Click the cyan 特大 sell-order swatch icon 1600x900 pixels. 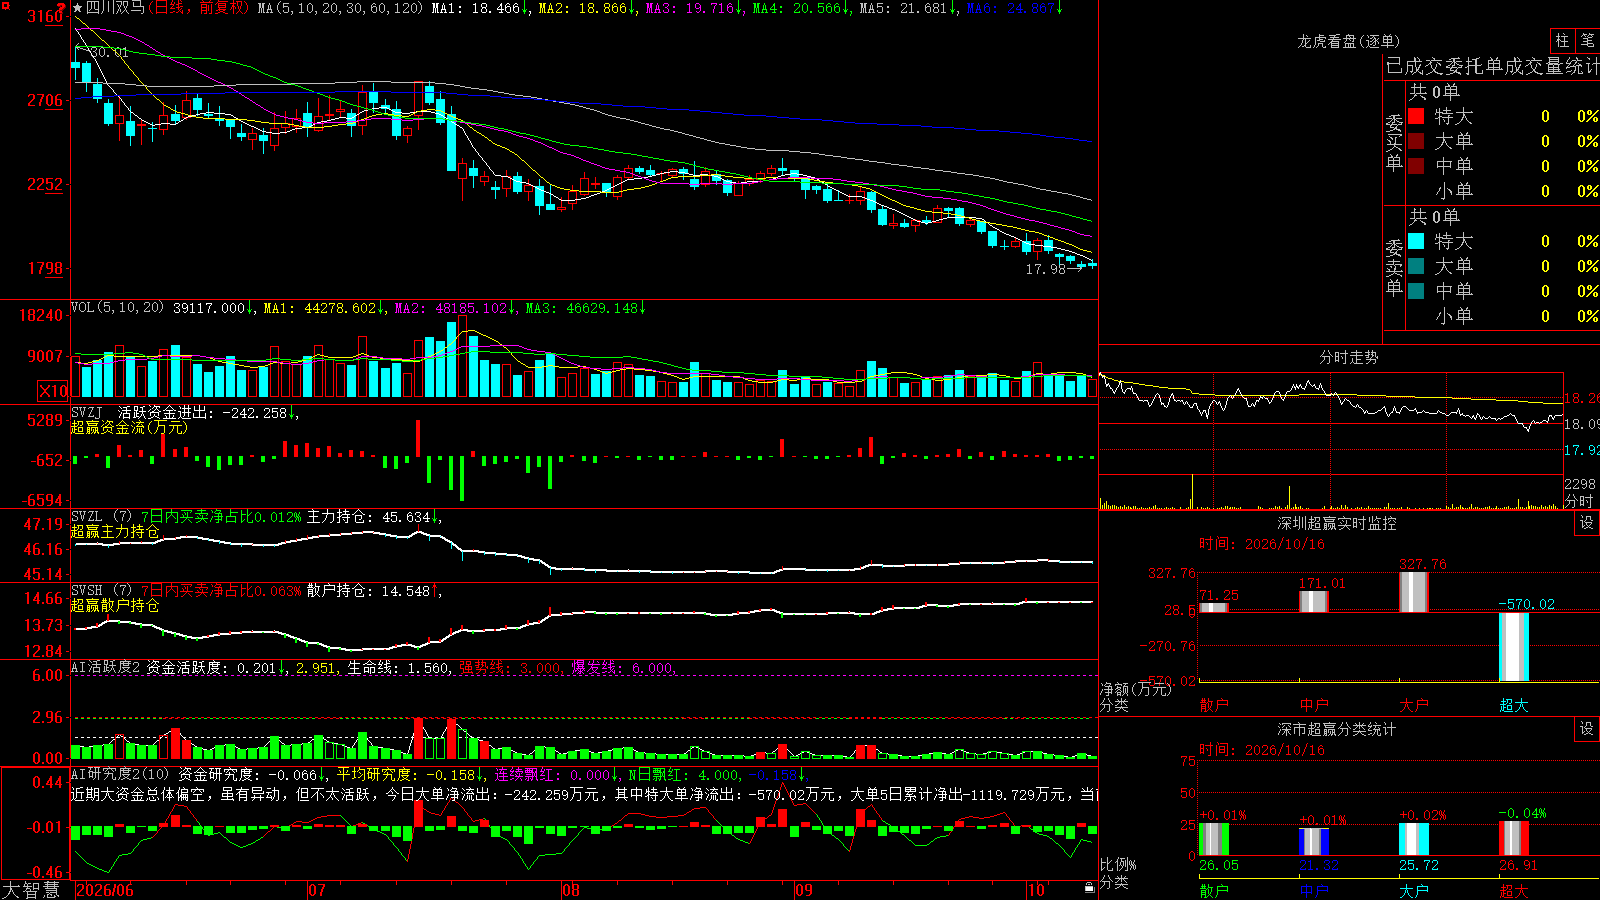[1416, 241]
